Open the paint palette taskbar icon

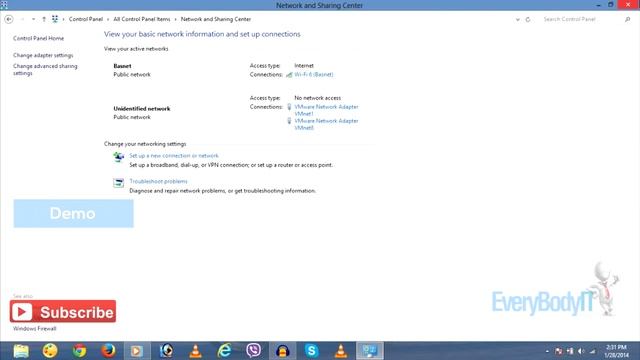50,351
